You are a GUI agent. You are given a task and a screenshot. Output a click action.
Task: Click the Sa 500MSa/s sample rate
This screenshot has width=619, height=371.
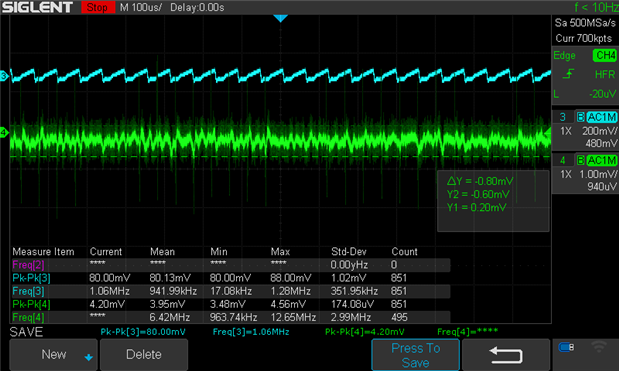(585, 23)
